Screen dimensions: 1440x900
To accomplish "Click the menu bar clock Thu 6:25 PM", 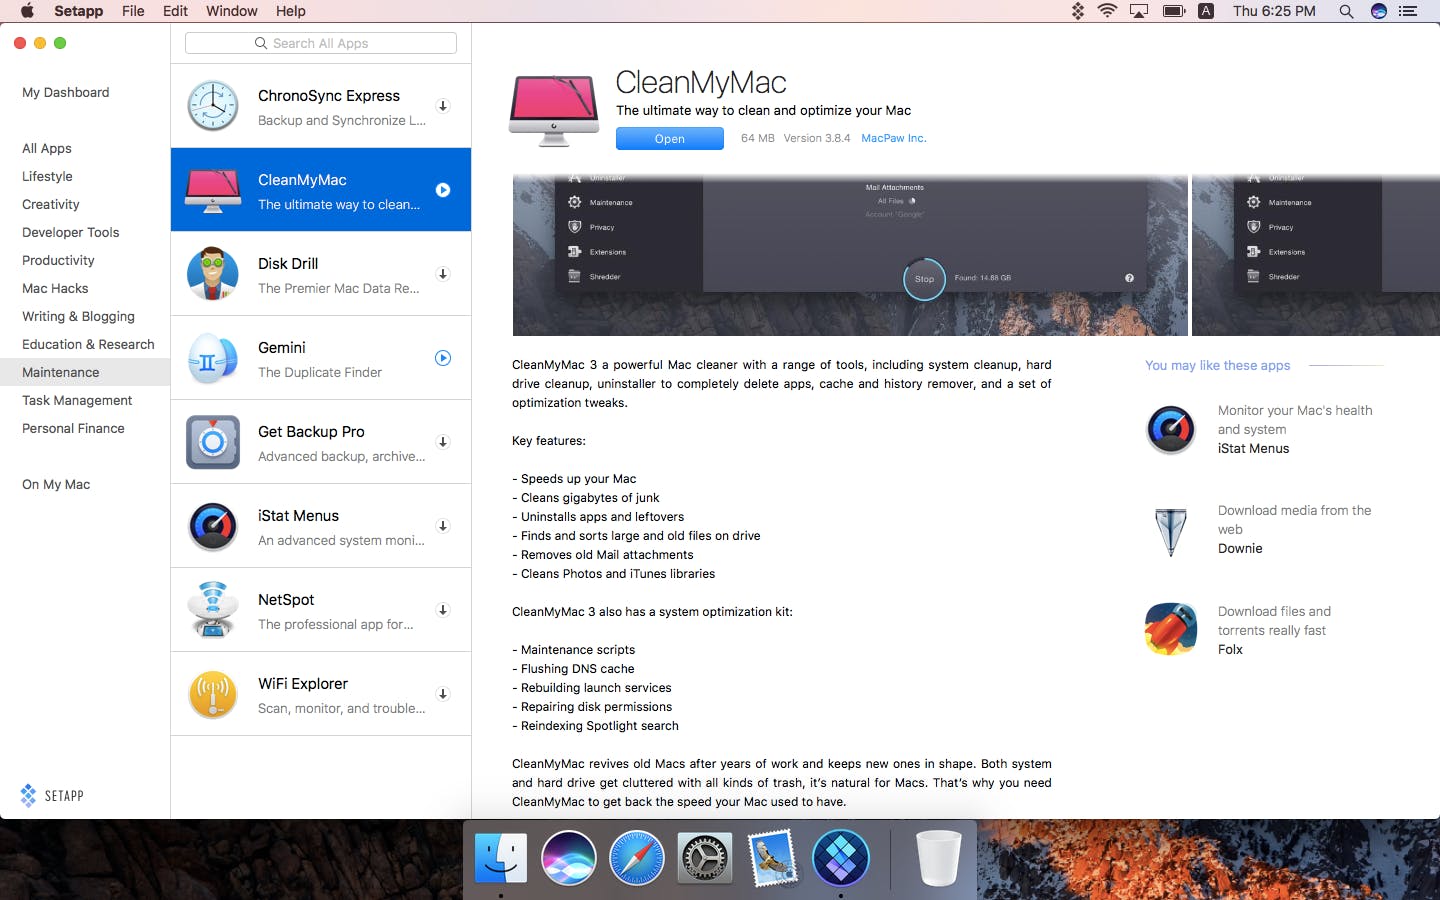I will (x=1274, y=11).
